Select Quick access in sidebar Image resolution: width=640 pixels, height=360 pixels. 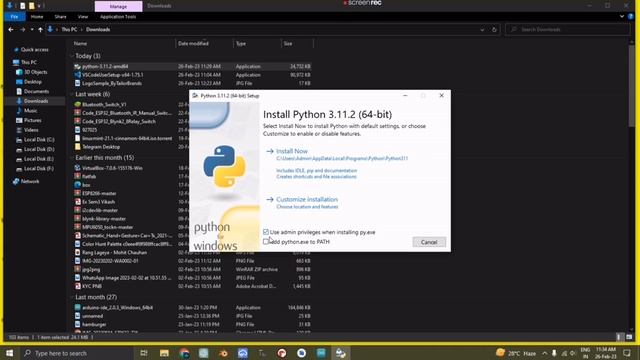[34, 50]
